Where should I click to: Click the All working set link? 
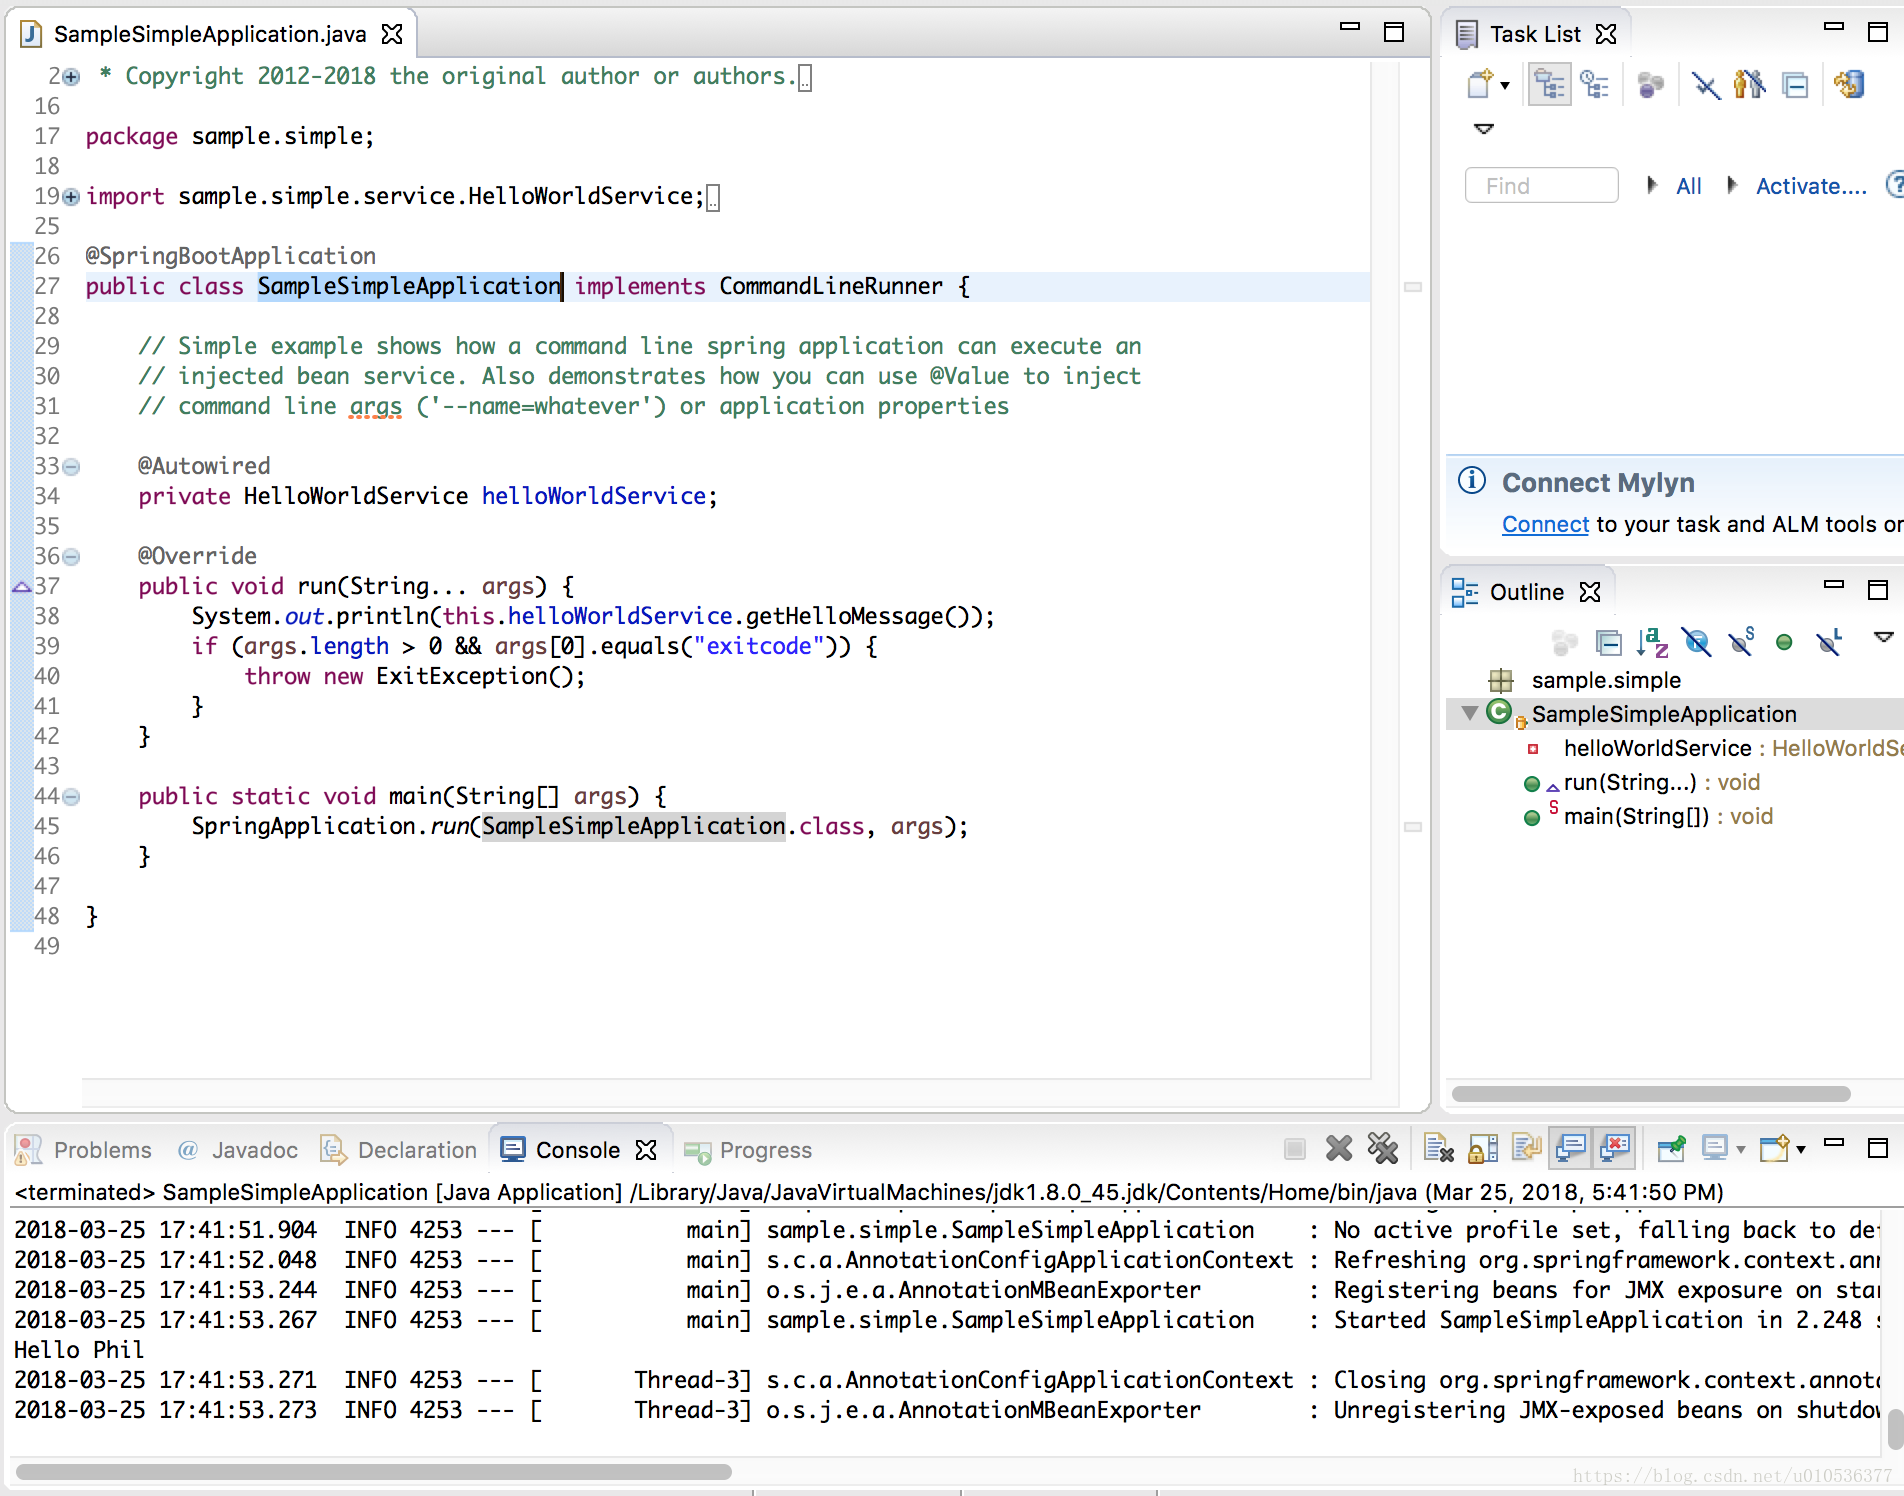pos(1689,186)
